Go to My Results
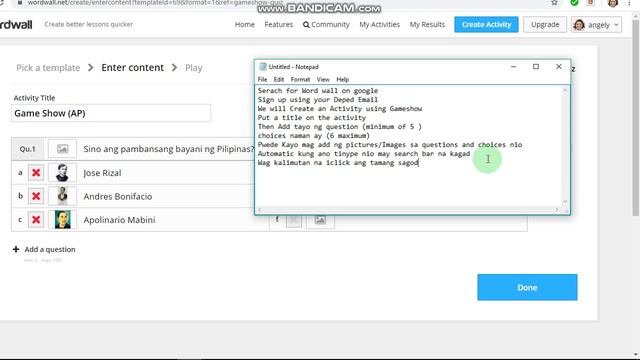Viewport: 640px width, 360px height. point(427,24)
